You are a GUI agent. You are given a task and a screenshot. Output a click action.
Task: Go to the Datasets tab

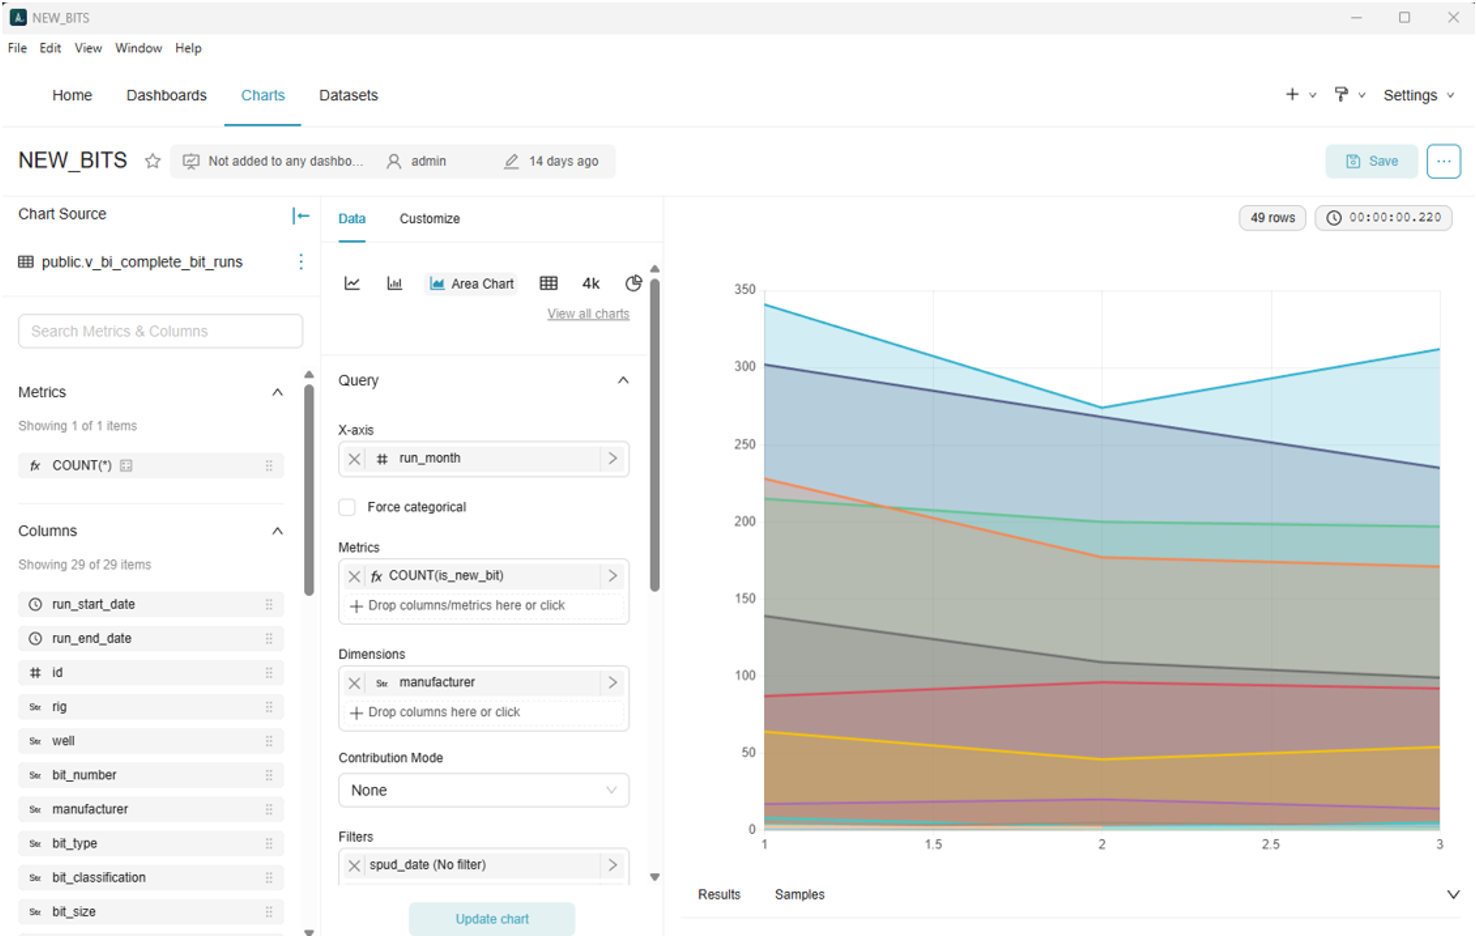point(348,95)
